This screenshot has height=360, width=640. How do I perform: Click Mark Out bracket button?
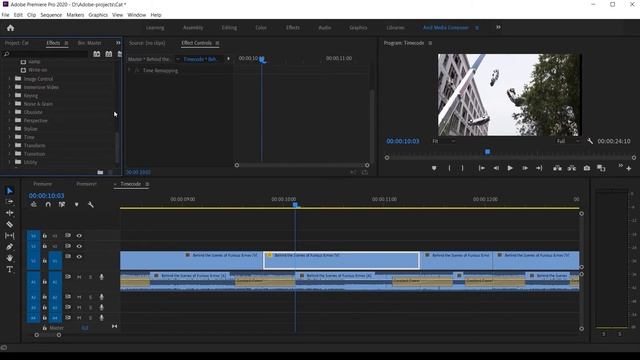click(462, 168)
